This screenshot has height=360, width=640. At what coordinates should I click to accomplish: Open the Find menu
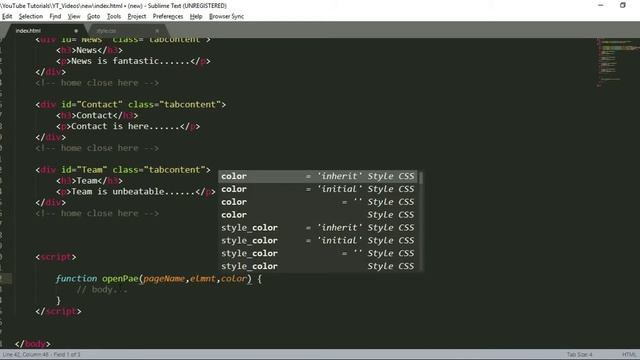(55, 16)
